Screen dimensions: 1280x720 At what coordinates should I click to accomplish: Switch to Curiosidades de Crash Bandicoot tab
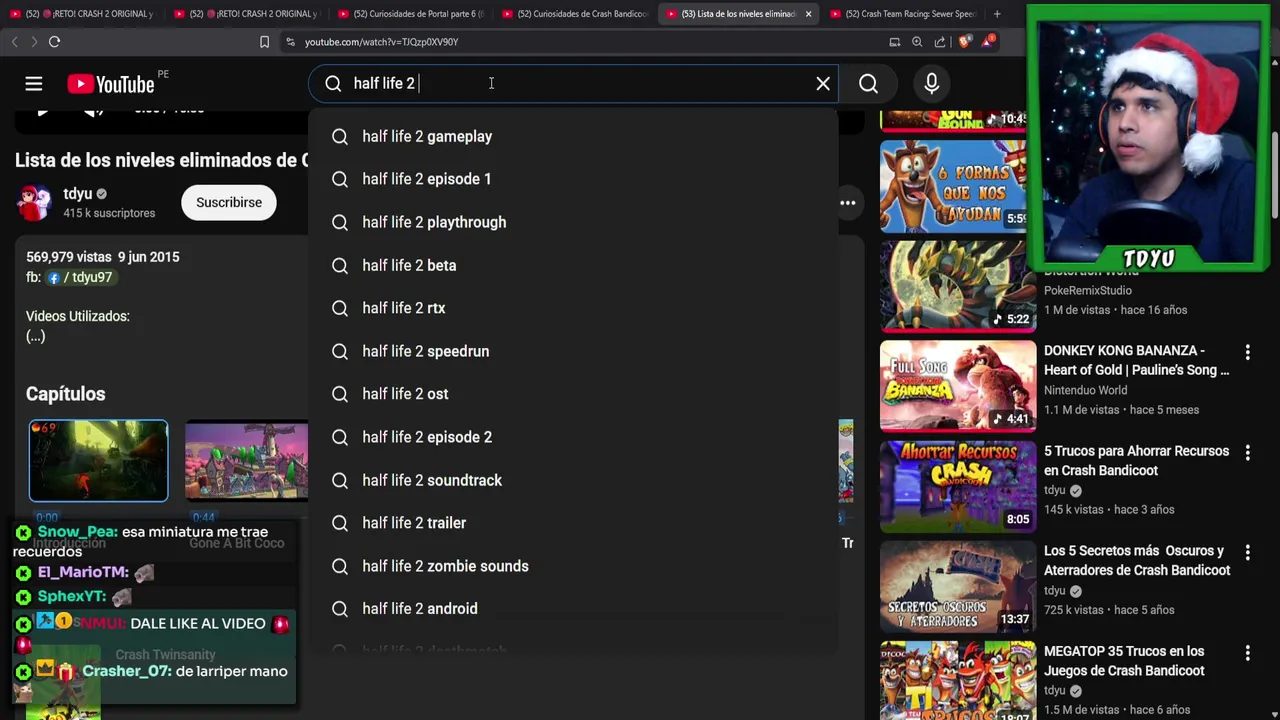pyautogui.click(x=575, y=14)
